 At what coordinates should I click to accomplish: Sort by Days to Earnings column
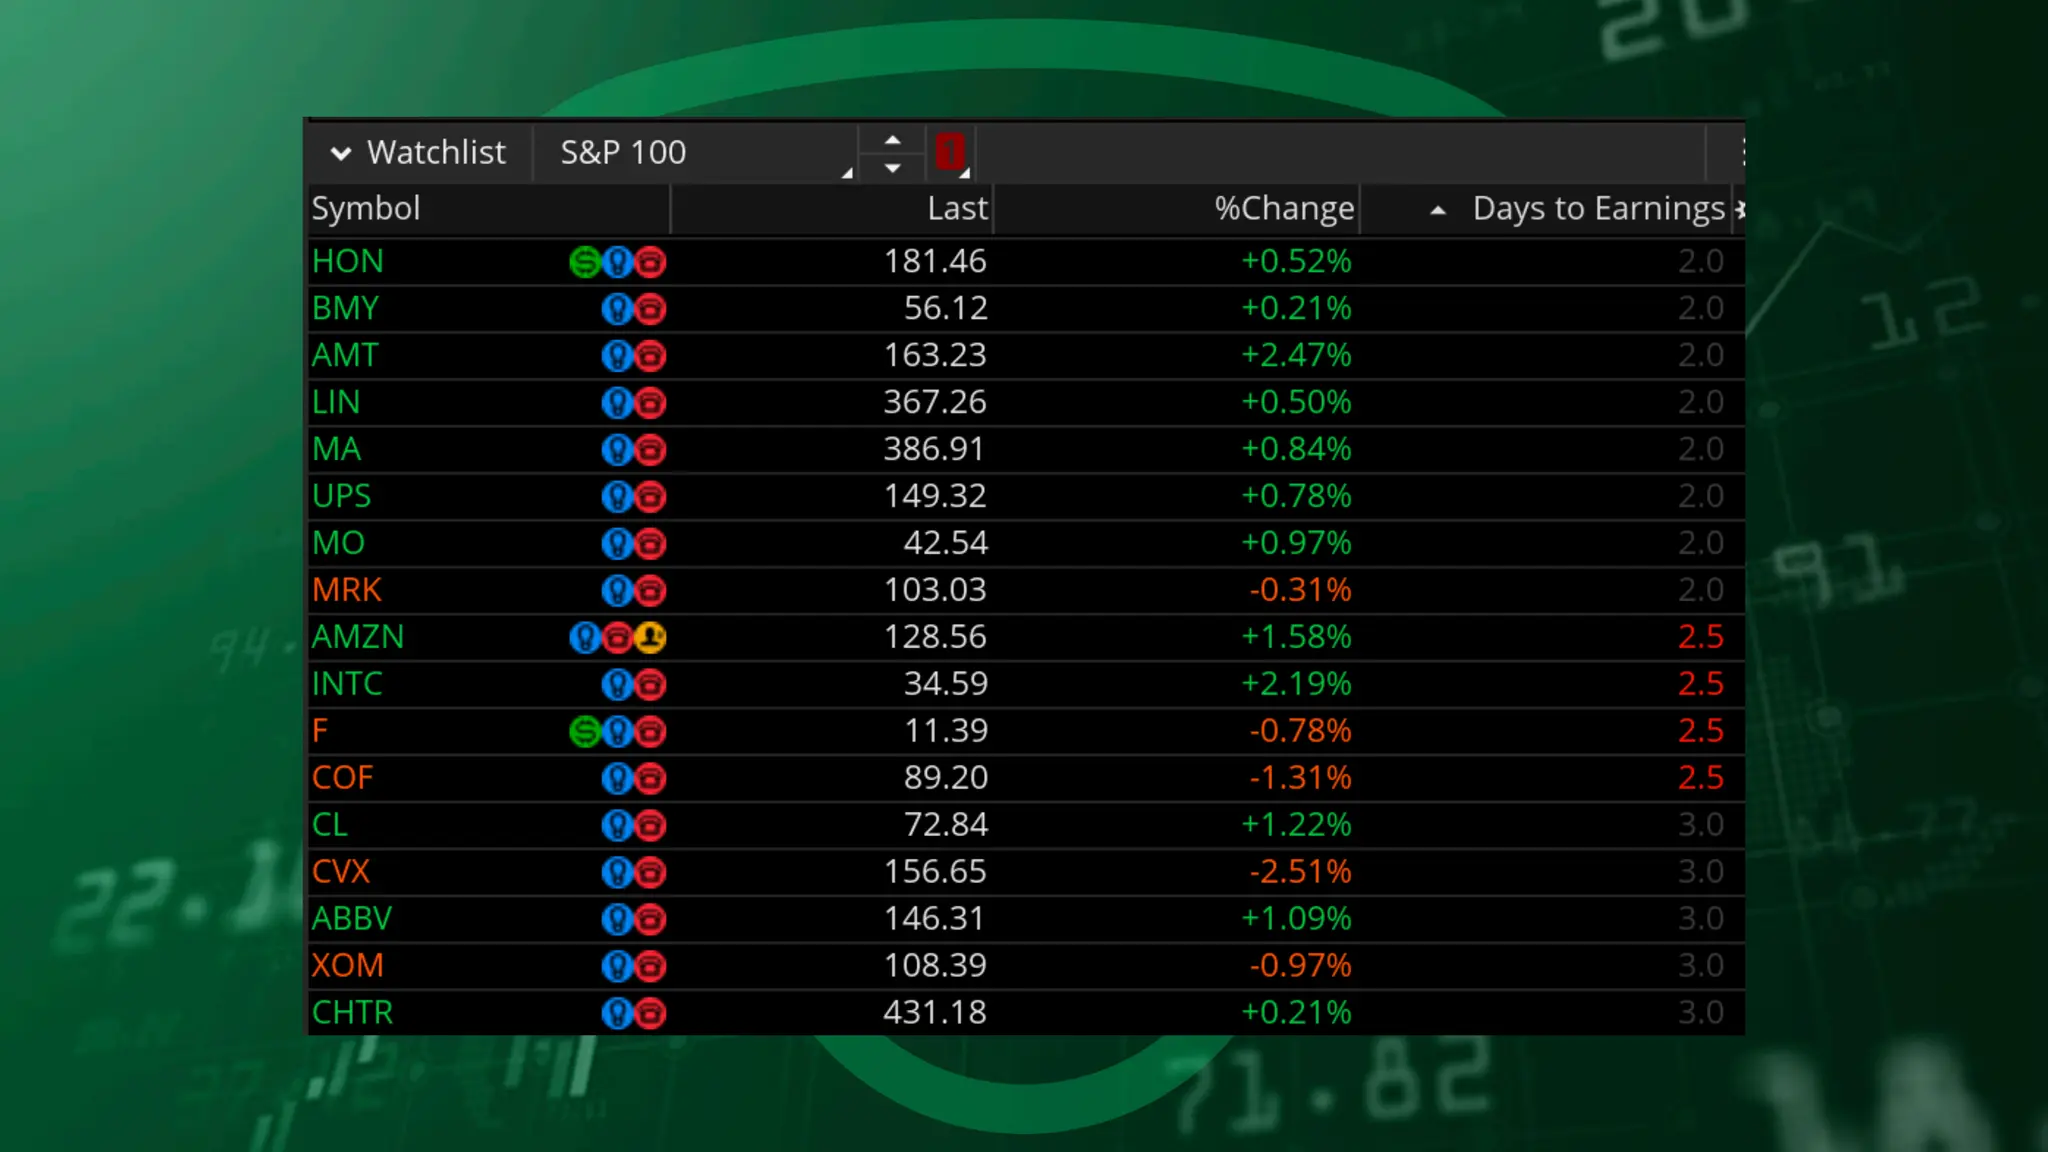[x=1598, y=208]
